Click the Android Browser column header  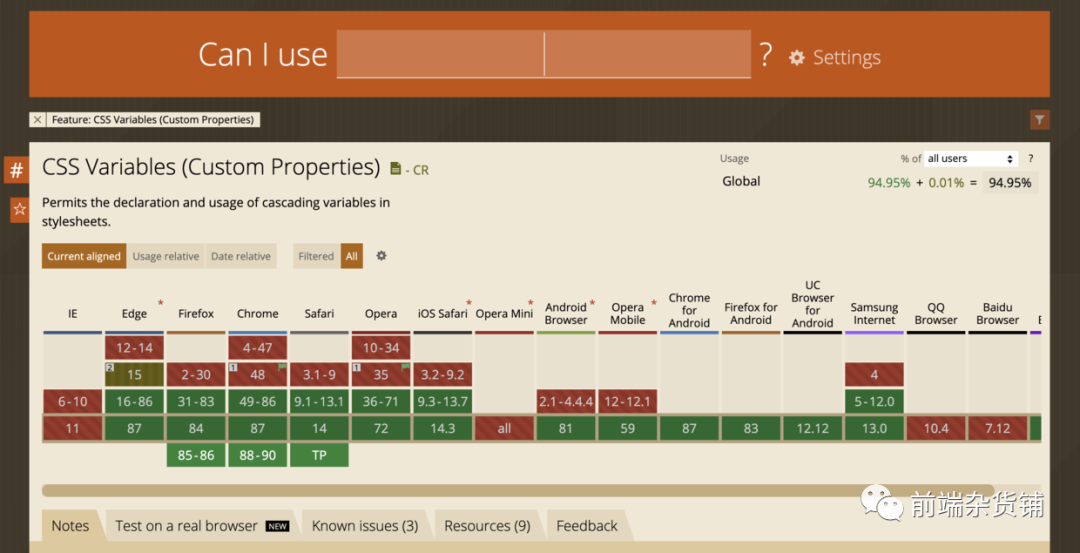566,313
